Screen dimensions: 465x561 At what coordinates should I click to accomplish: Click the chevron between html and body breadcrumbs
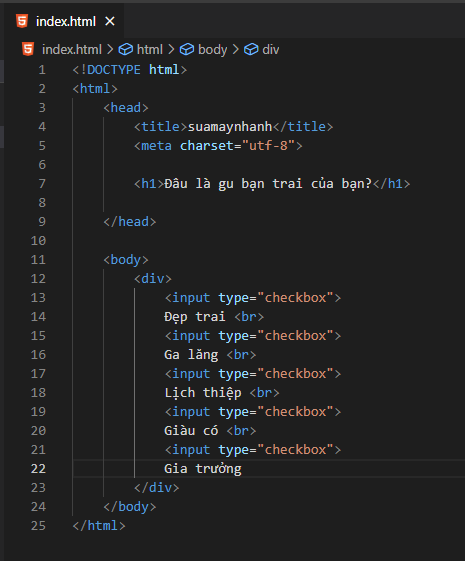click(x=171, y=49)
